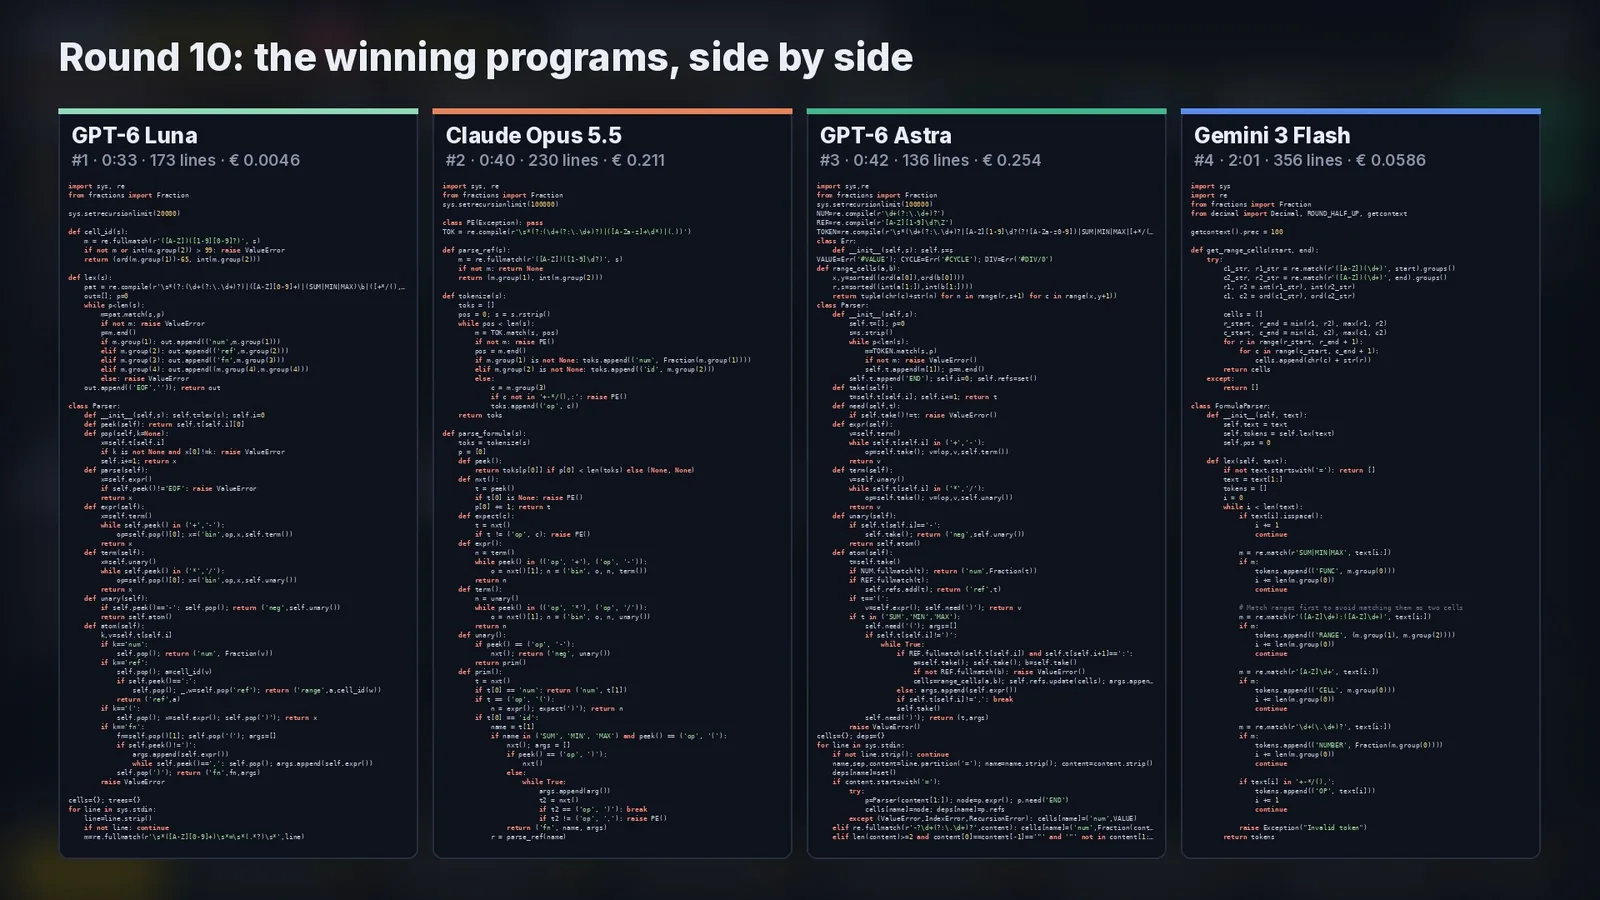
Task: Click the teal-green accent bar above GPT-6 Astra
Action: [986, 111]
